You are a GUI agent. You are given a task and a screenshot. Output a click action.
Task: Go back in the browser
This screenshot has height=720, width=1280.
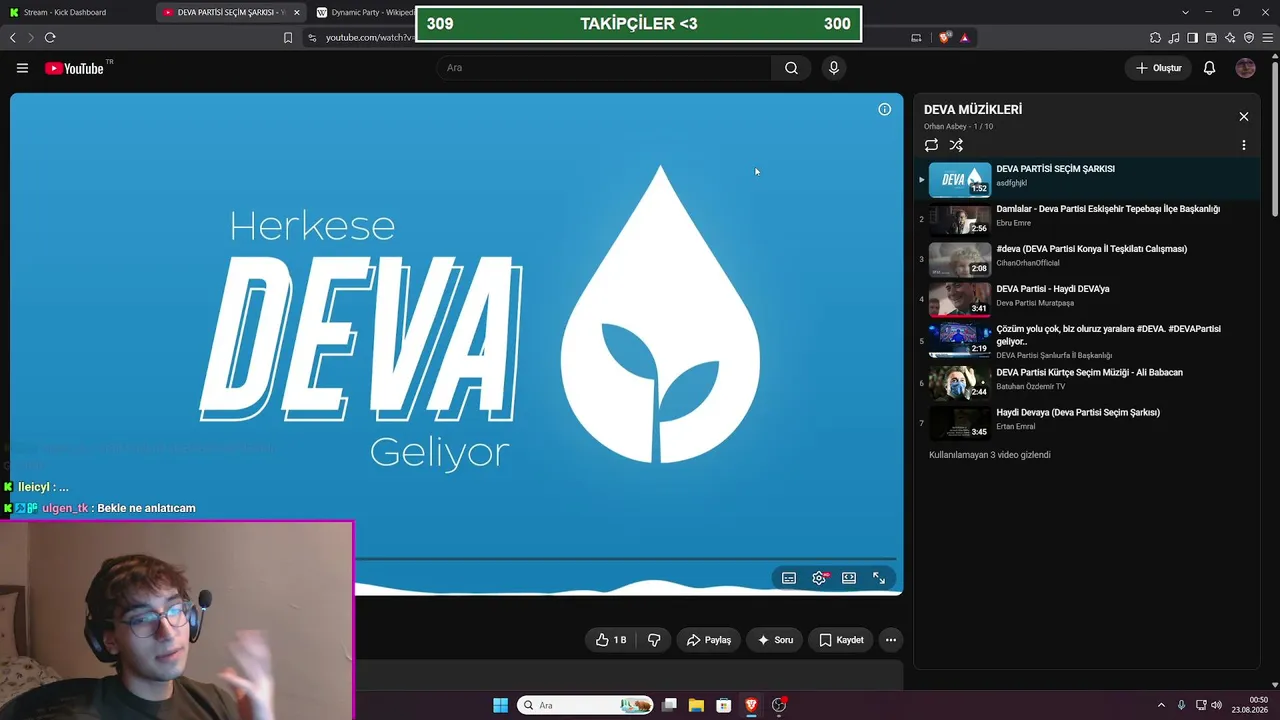[13, 38]
